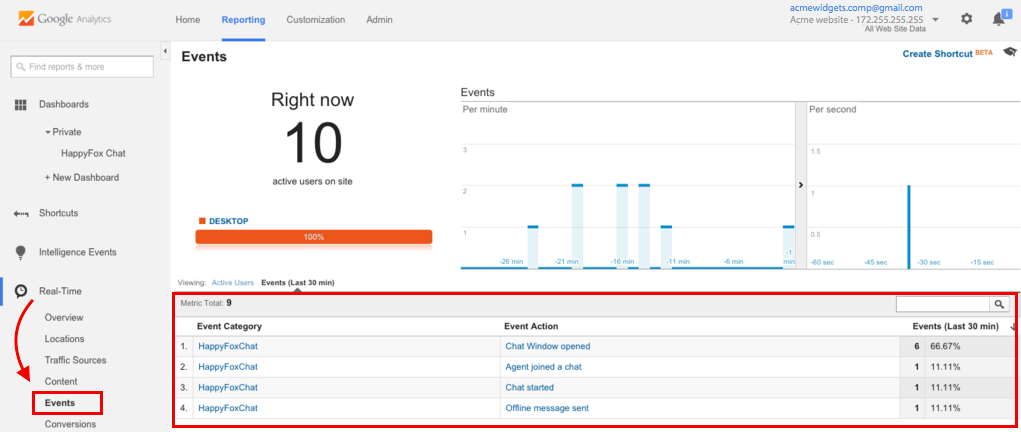Click the Offline message sent action

[547, 409]
